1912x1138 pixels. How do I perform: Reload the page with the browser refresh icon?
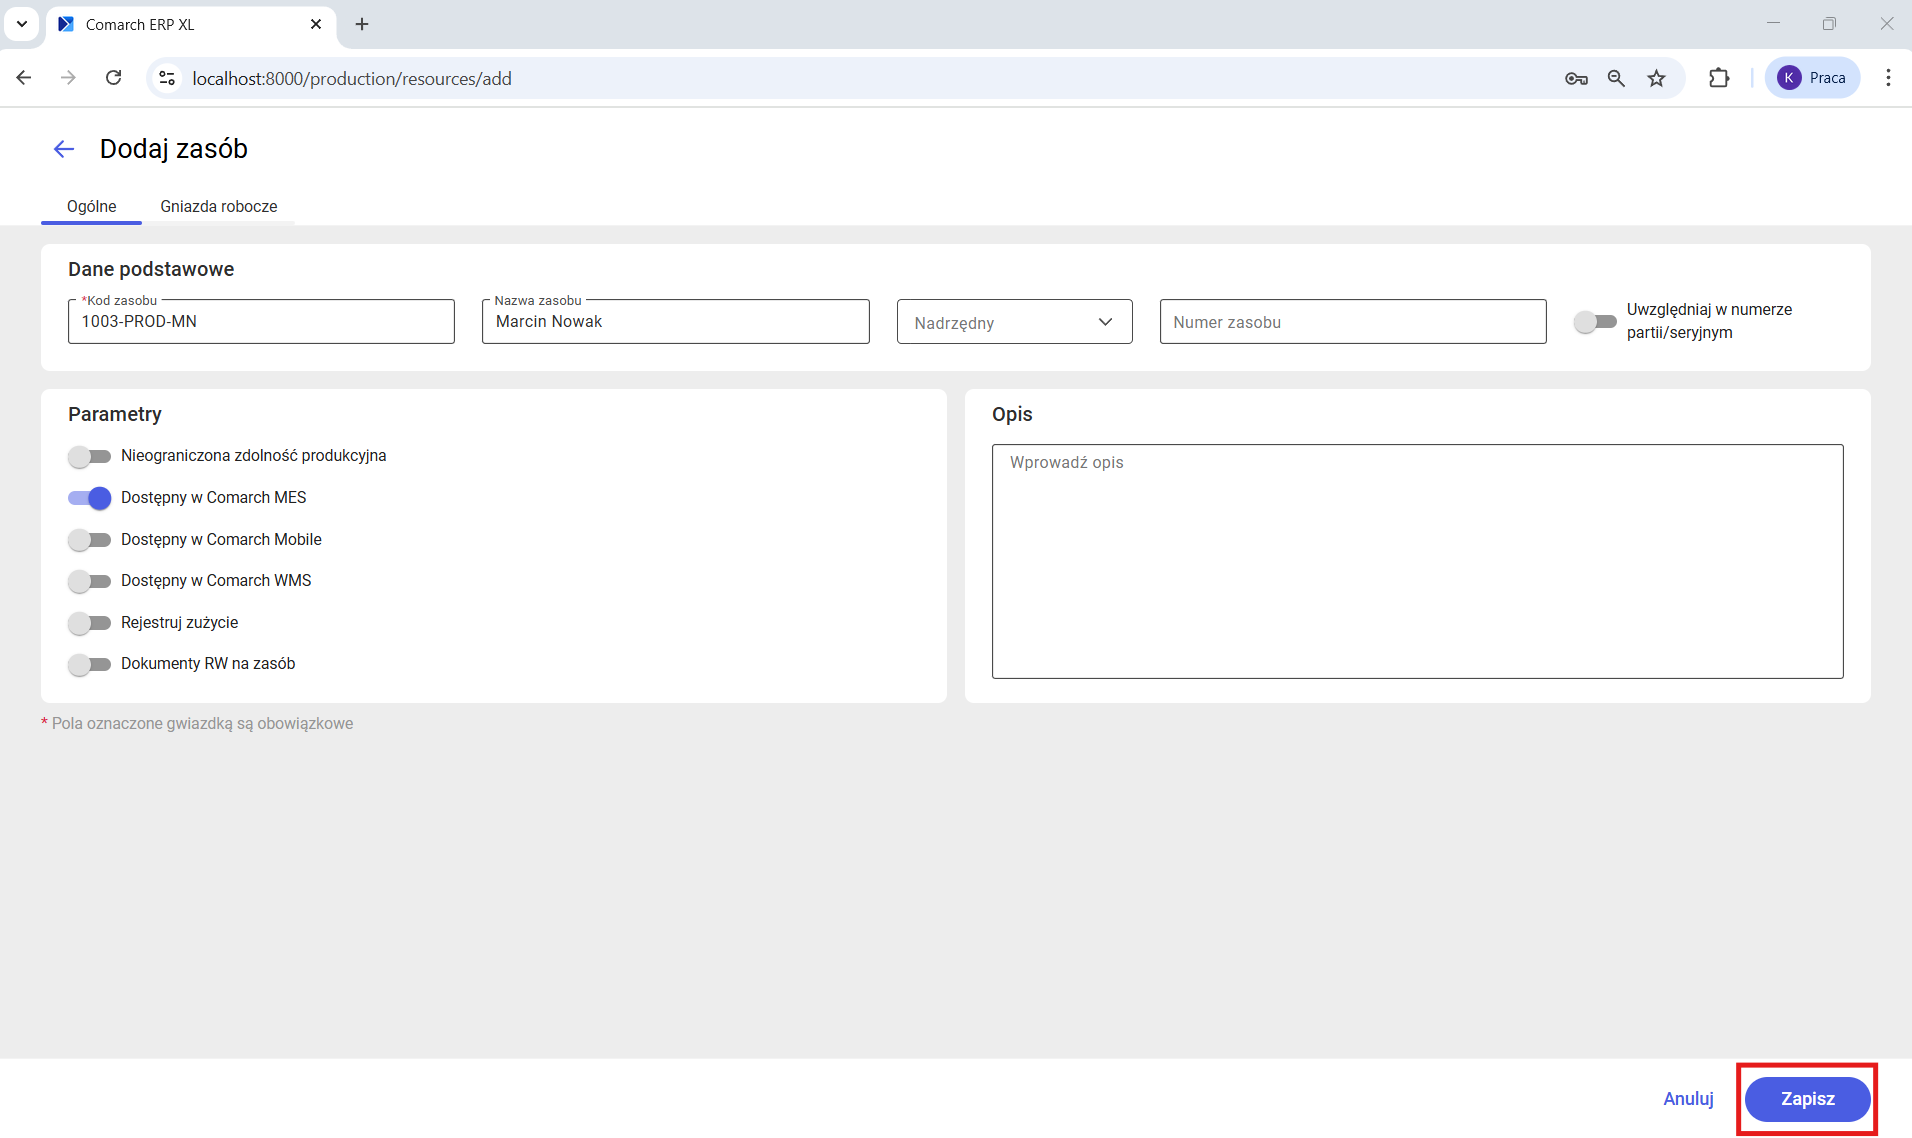pos(114,78)
